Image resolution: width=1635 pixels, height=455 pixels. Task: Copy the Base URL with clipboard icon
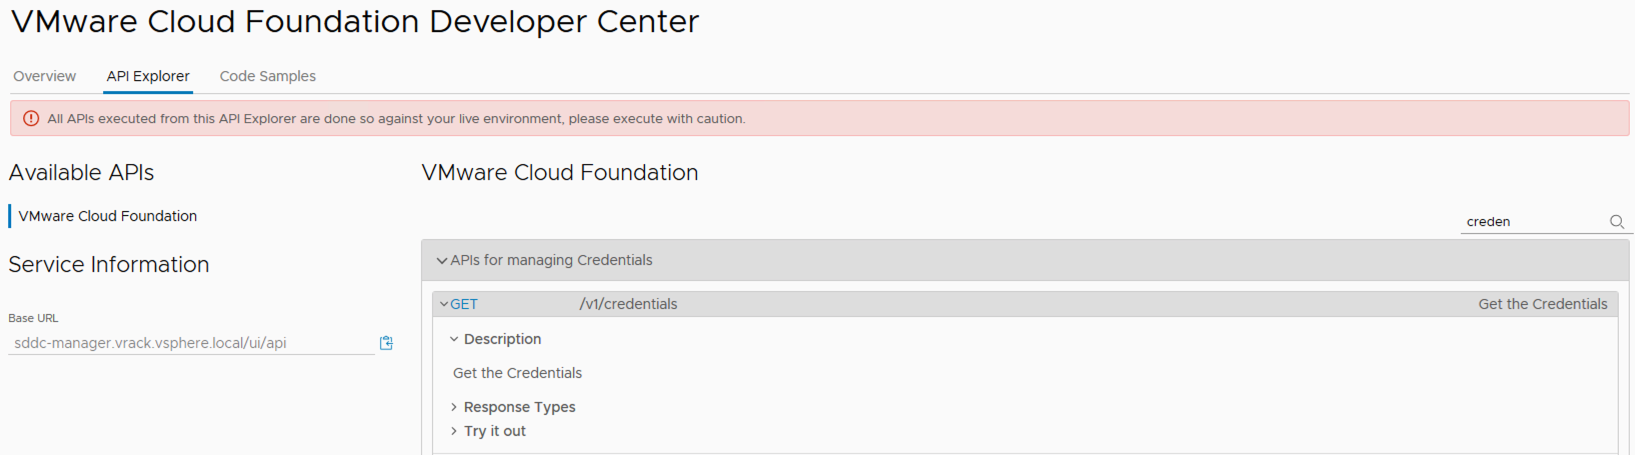pyautogui.click(x=386, y=343)
